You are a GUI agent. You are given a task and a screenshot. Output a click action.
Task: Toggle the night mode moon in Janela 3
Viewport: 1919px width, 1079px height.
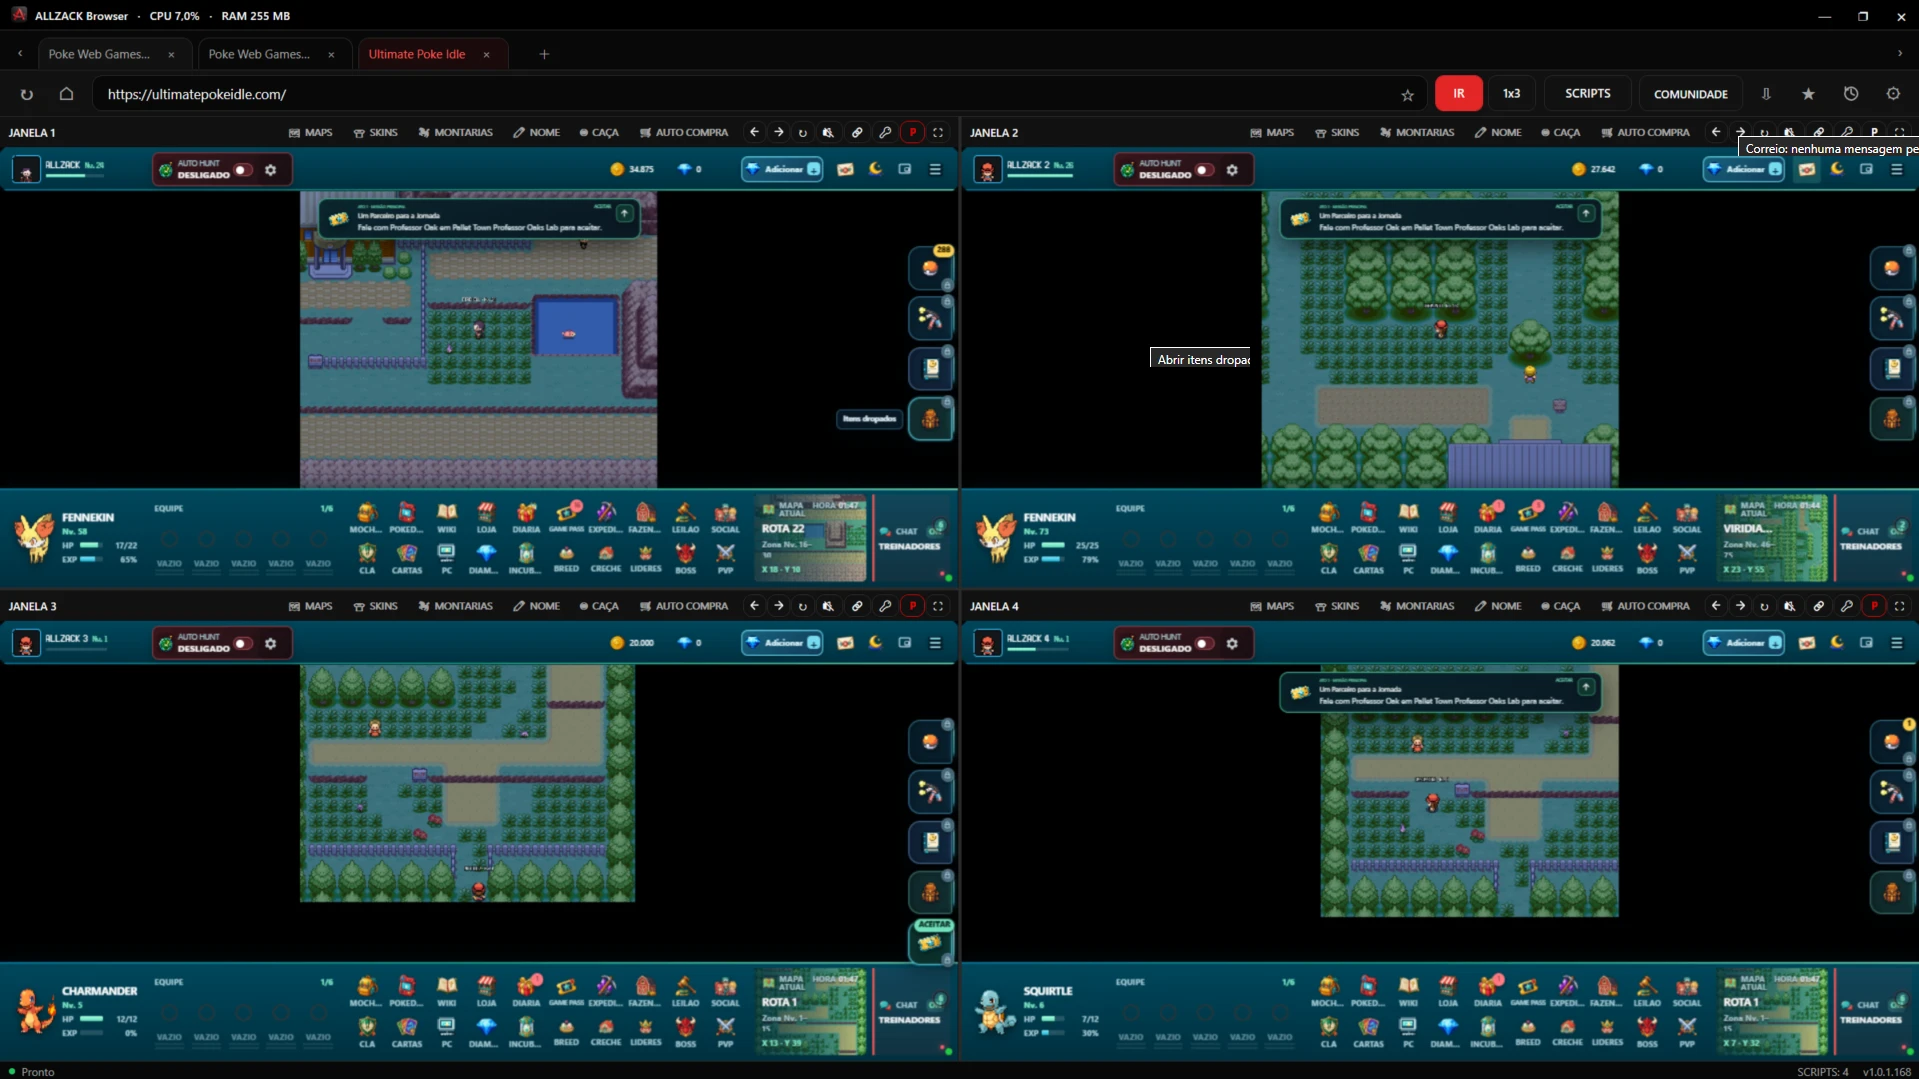pyautogui.click(x=876, y=643)
